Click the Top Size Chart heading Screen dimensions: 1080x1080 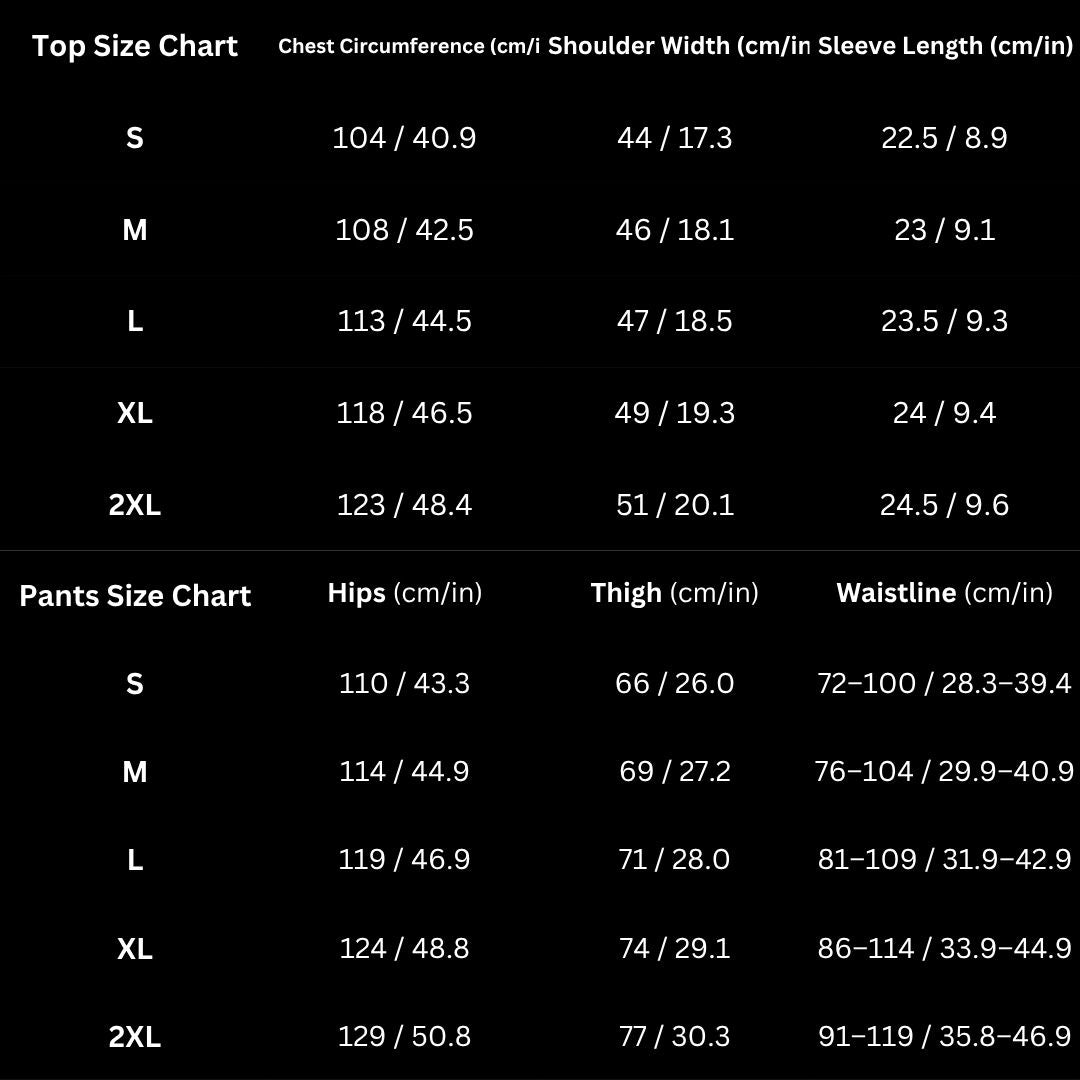135,46
